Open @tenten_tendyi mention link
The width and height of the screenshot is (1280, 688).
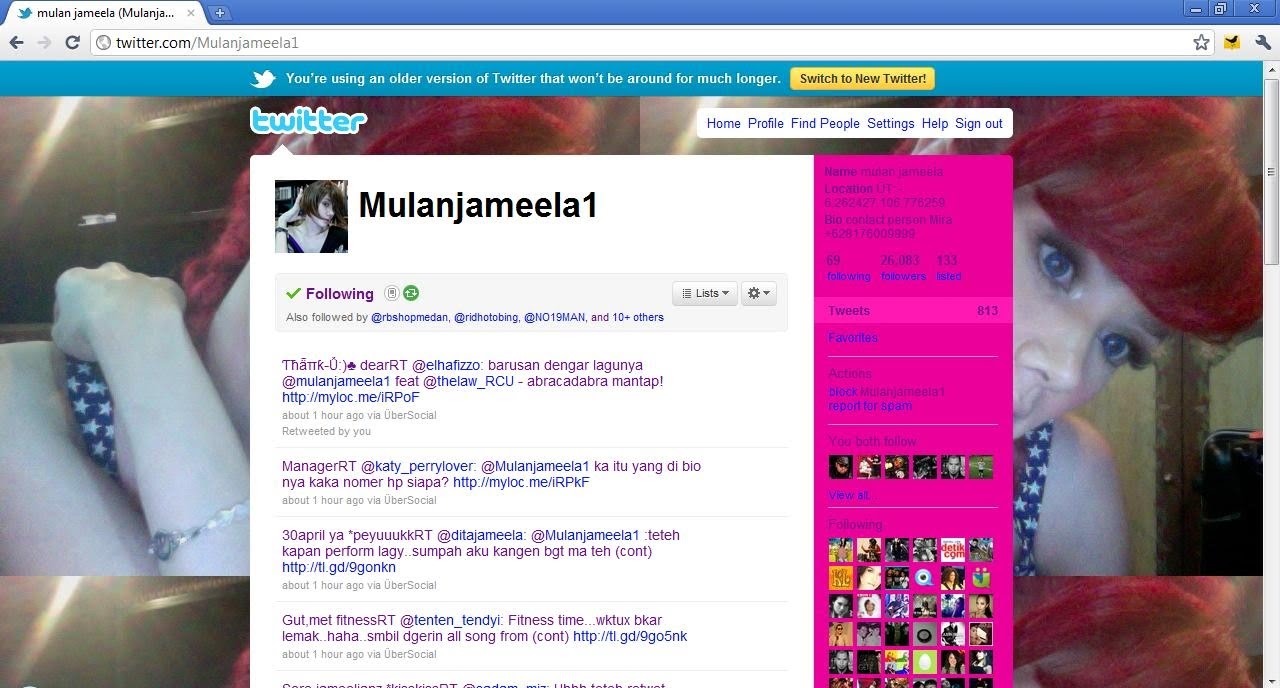[x=449, y=620]
